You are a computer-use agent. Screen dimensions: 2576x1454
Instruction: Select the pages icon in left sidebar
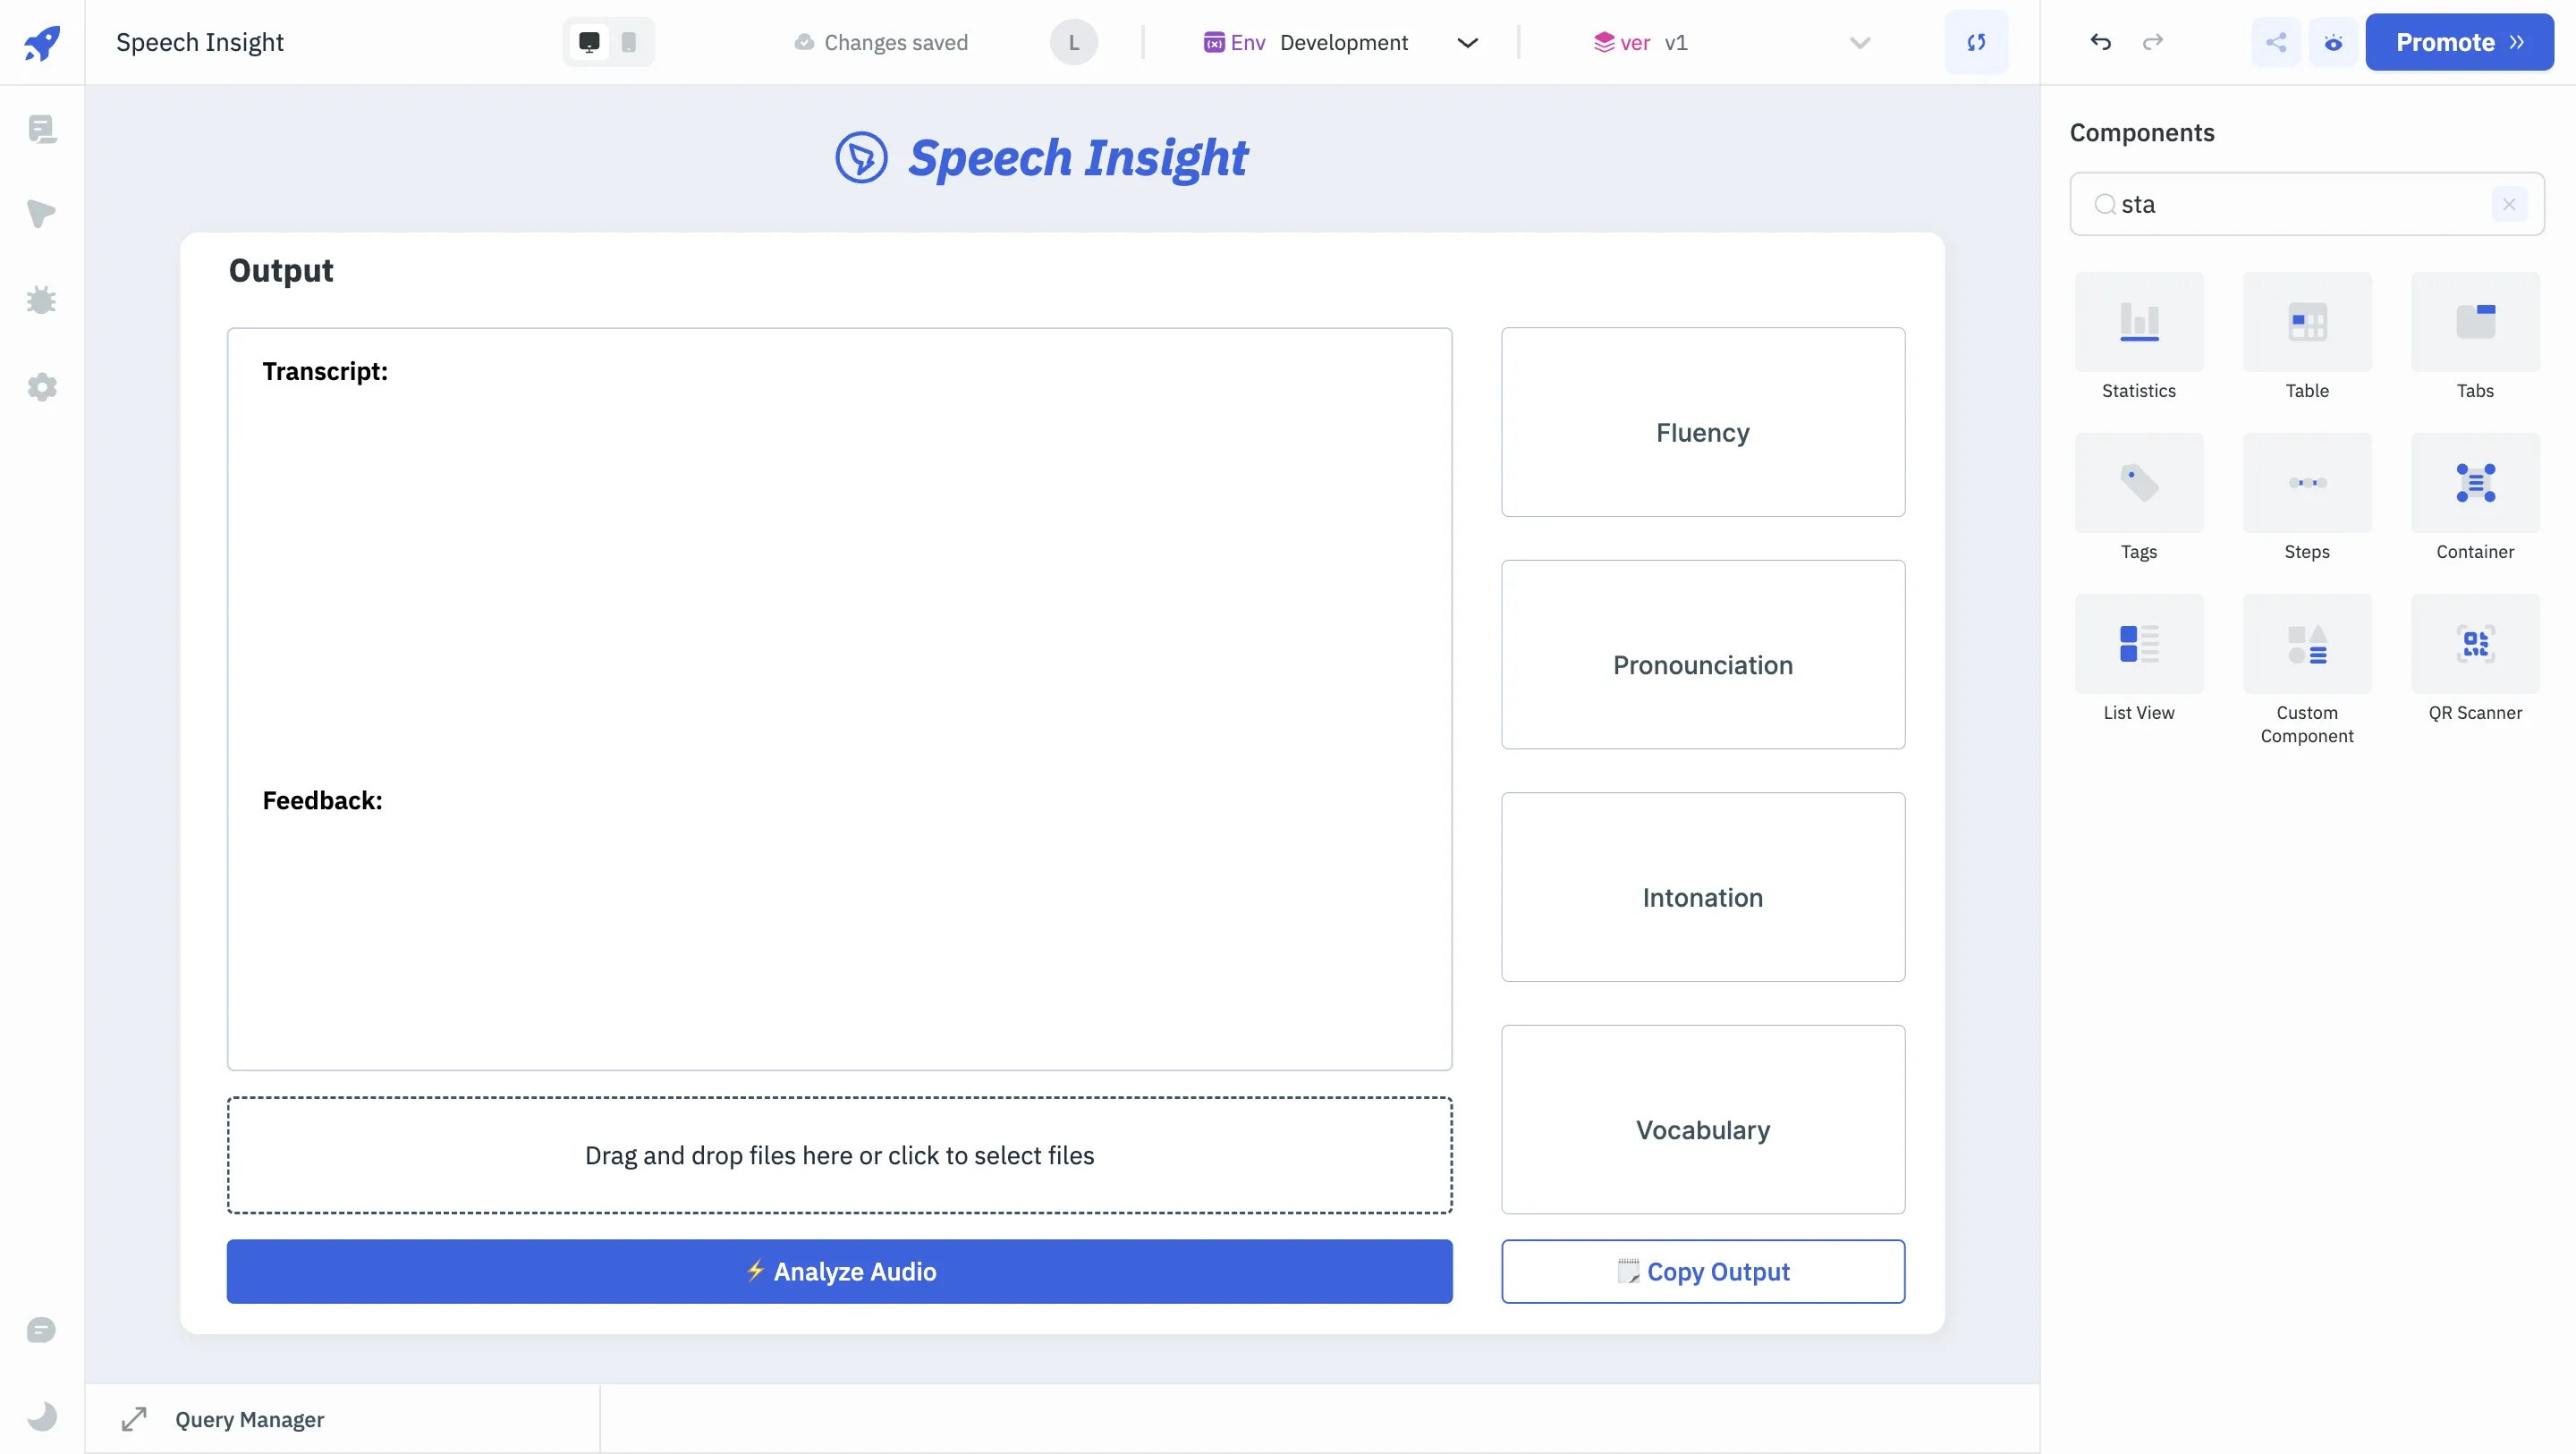click(x=42, y=128)
